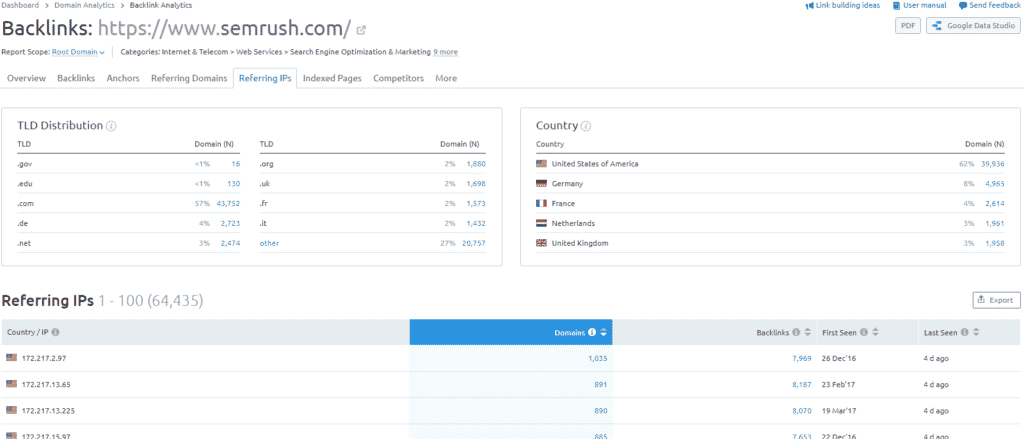Image resolution: width=1024 pixels, height=439 pixels.
Task: Click the .uk domain count 1,698
Action: (476, 184)
